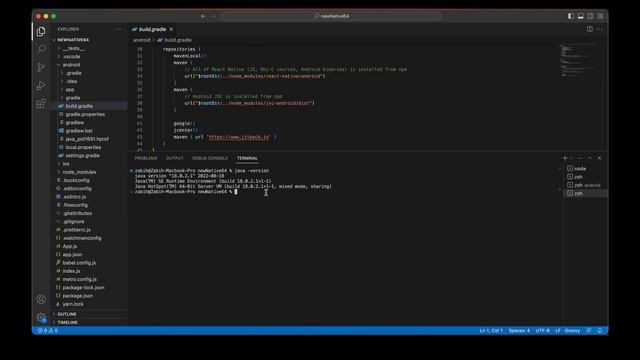Open the Search view in activity bar

(x=41, y=49)
